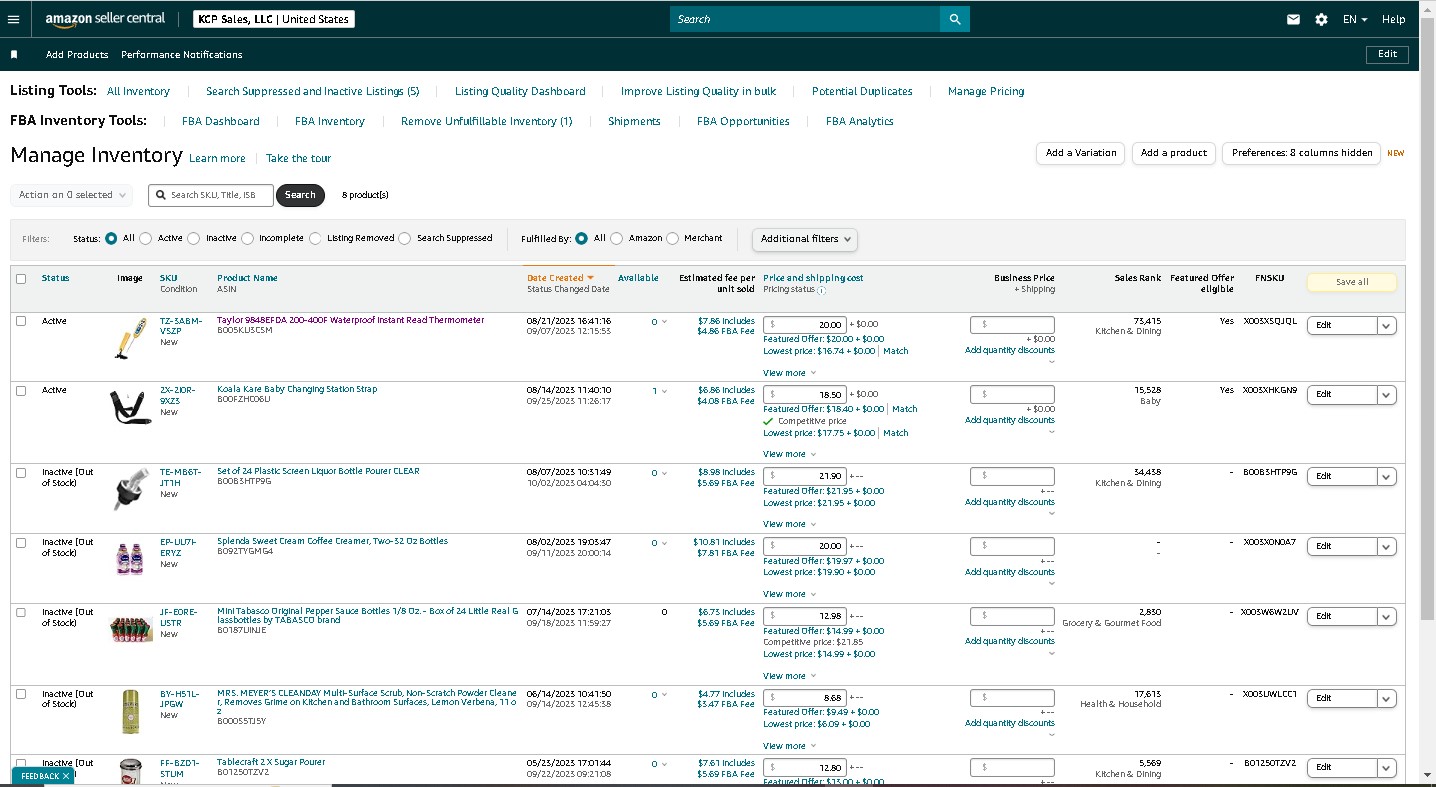Close the Feedback tab with X

66,776
